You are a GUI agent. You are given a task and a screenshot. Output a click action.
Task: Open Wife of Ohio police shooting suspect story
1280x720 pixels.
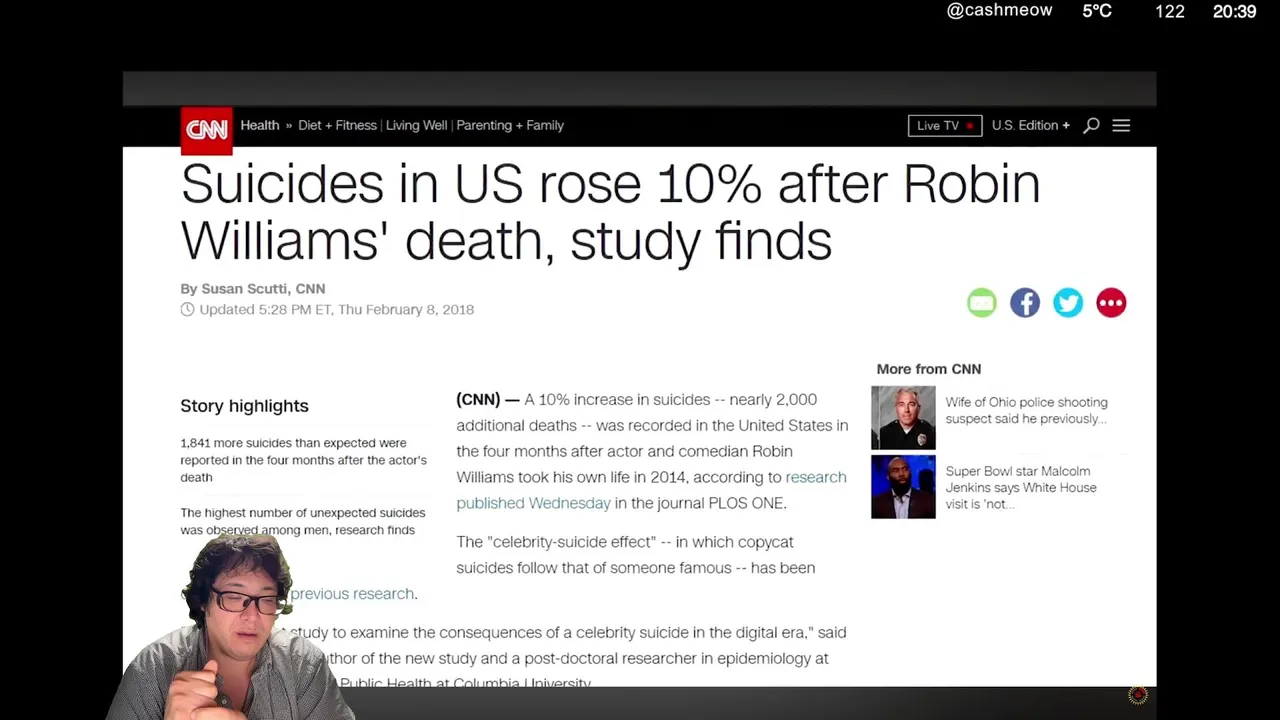coord(1026,410)
